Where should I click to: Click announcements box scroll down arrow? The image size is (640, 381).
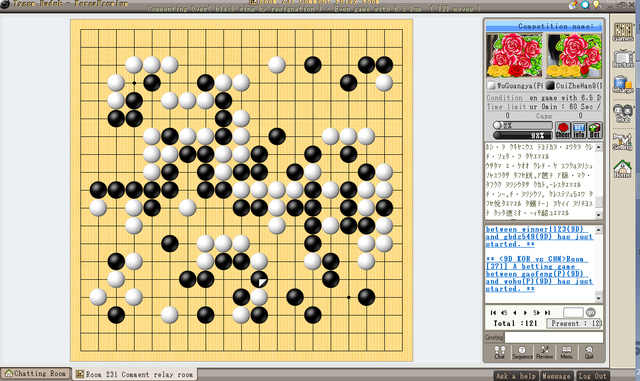[x=599, y=299]
